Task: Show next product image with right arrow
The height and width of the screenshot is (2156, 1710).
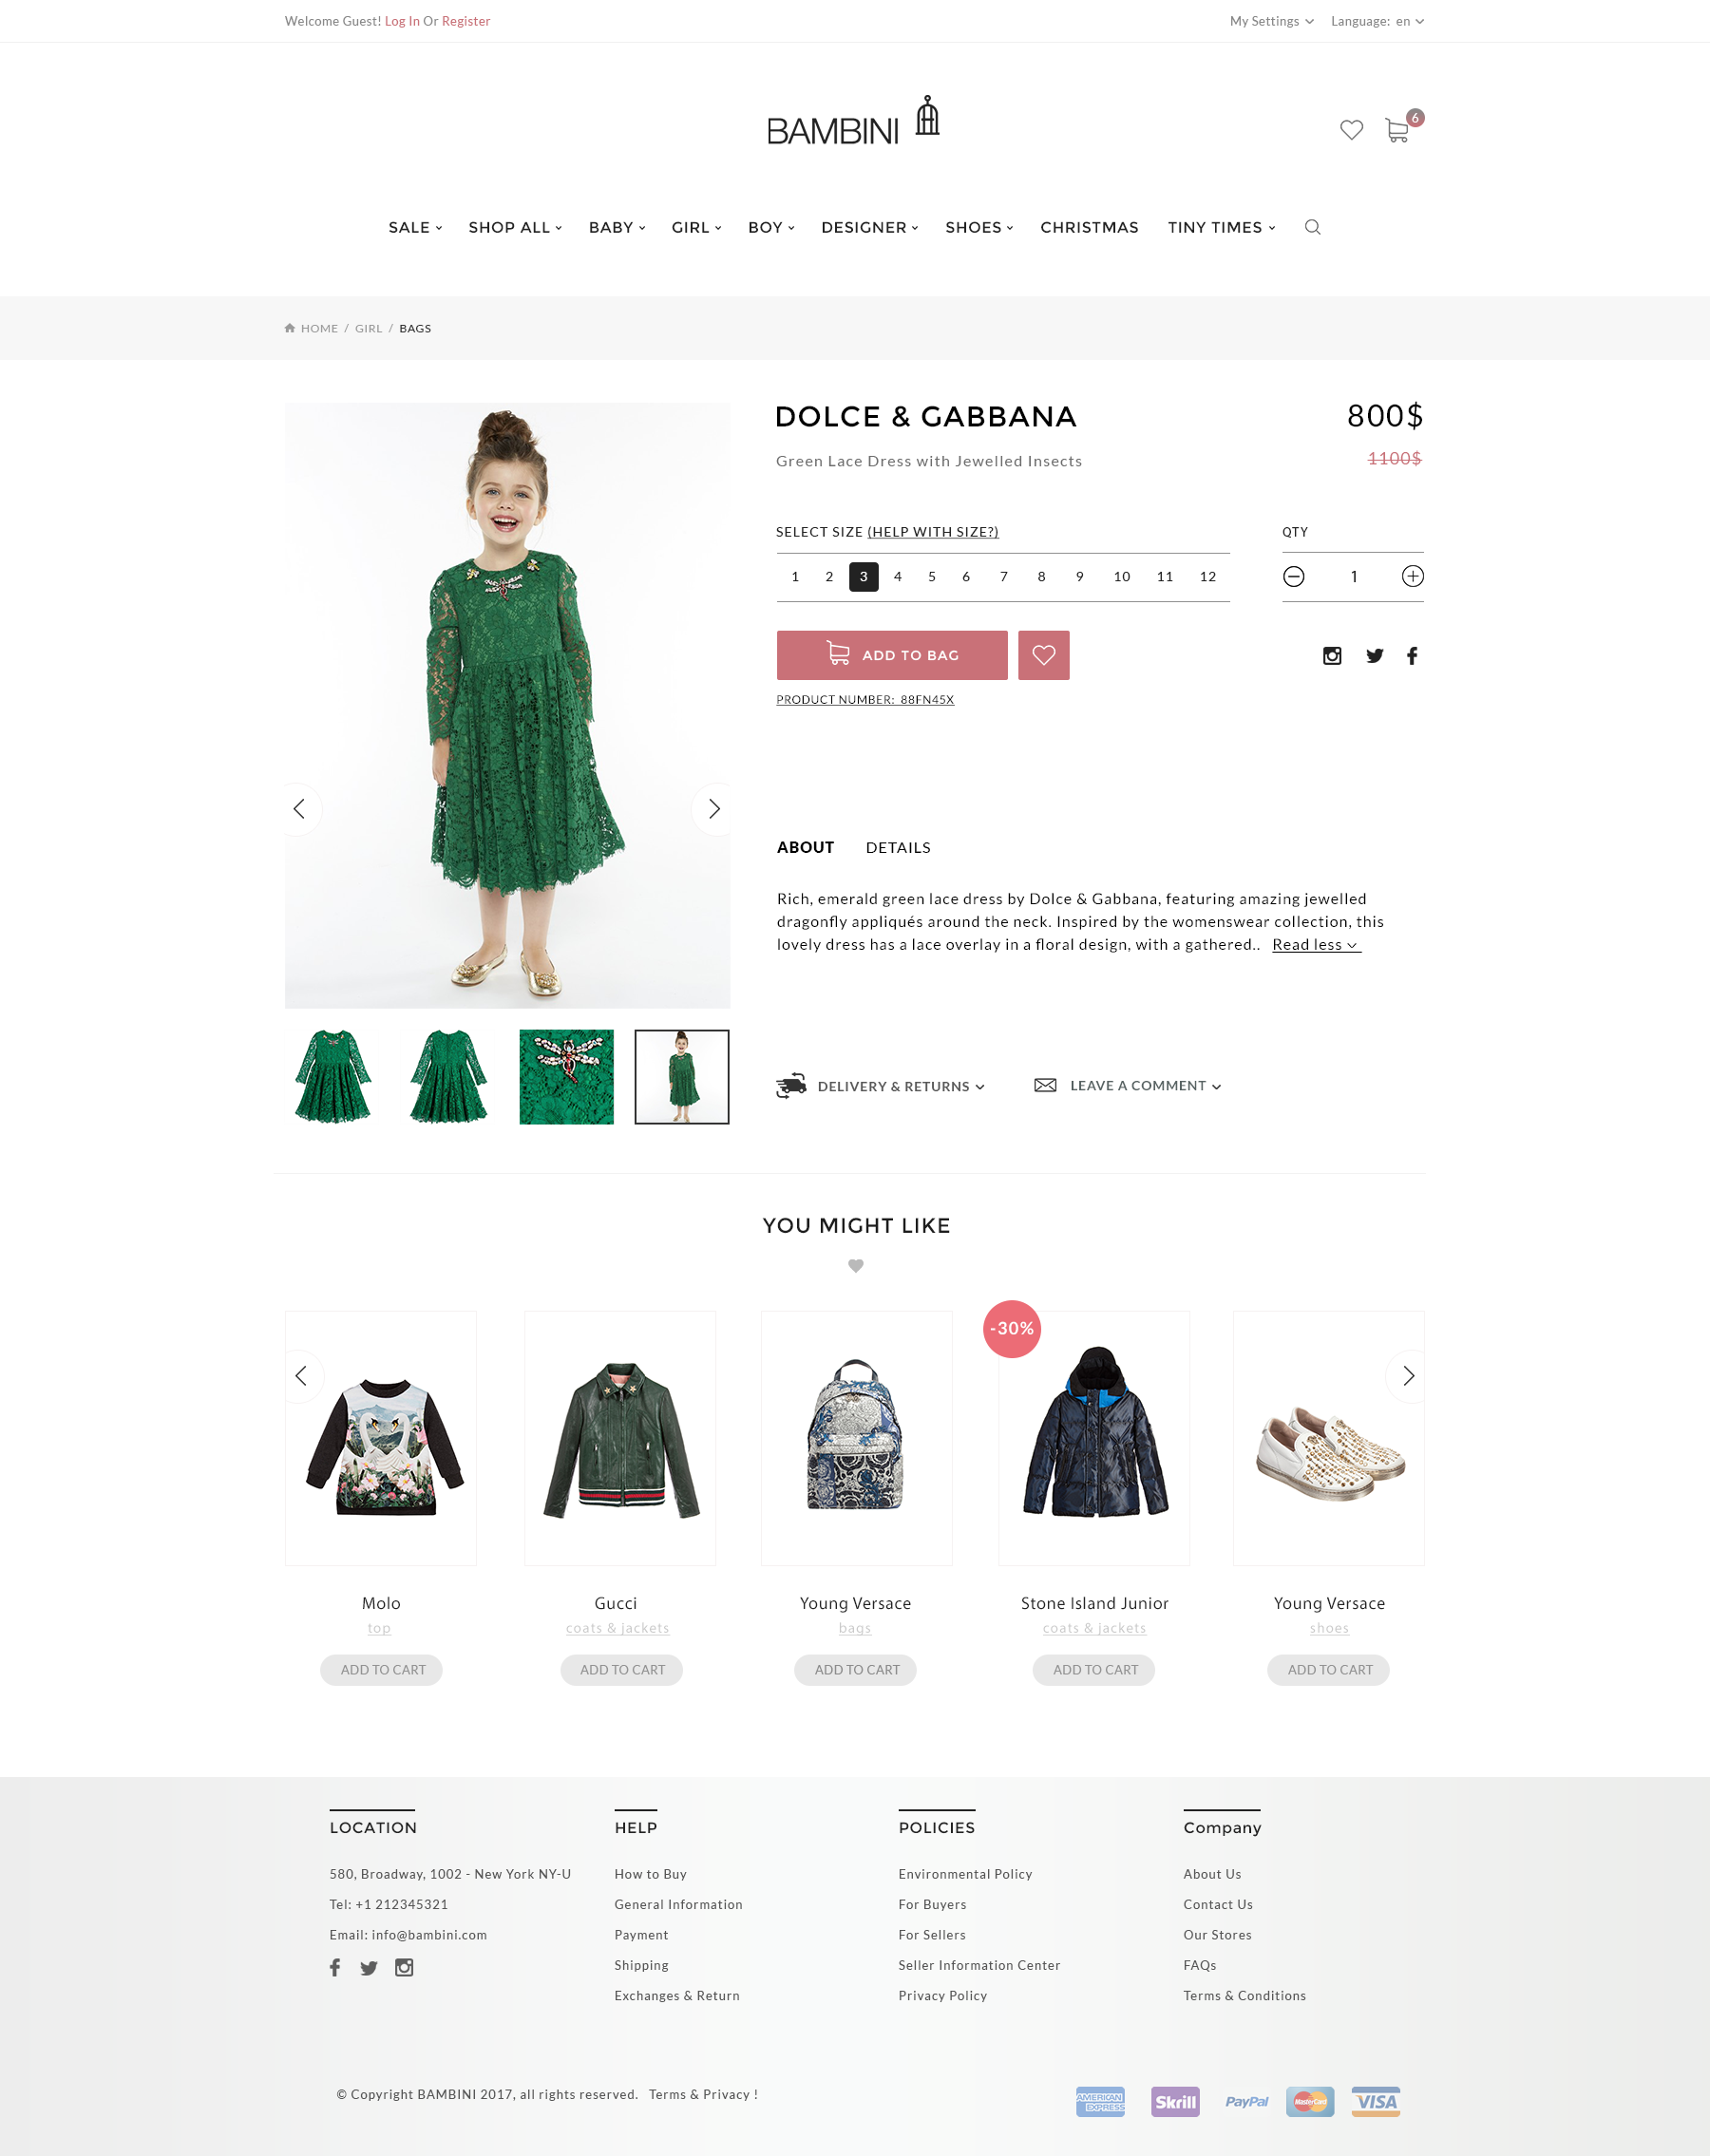Action: pos(714,808)
